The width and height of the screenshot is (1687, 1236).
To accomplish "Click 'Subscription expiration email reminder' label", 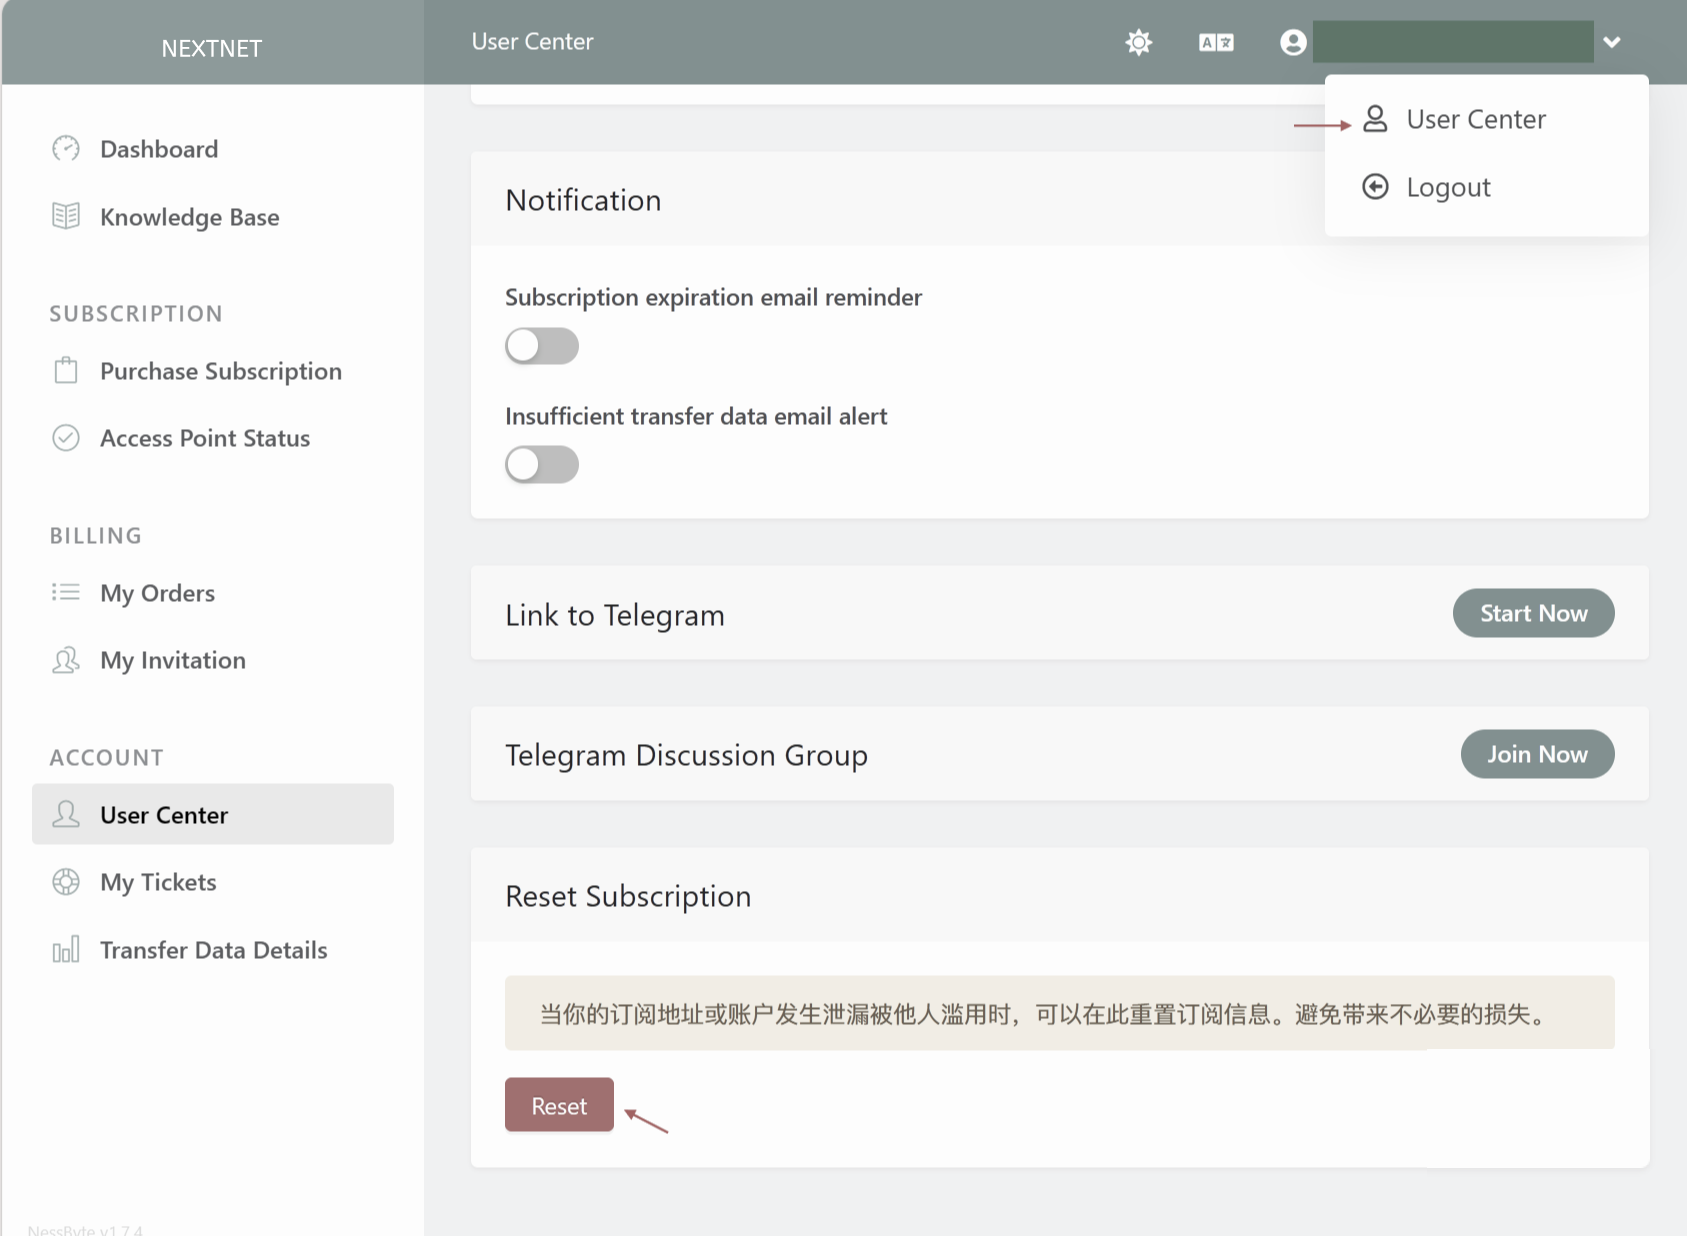I will click(x=713, y=297).
